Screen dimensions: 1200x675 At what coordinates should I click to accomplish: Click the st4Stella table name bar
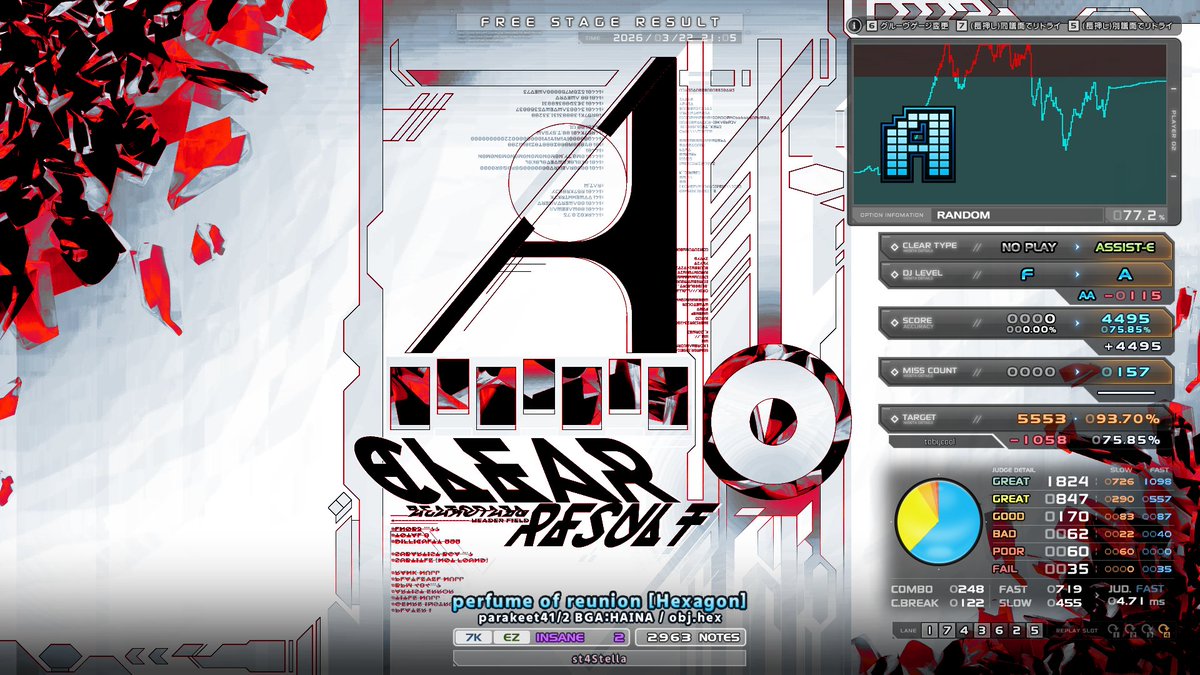click(x=599, y=659)
